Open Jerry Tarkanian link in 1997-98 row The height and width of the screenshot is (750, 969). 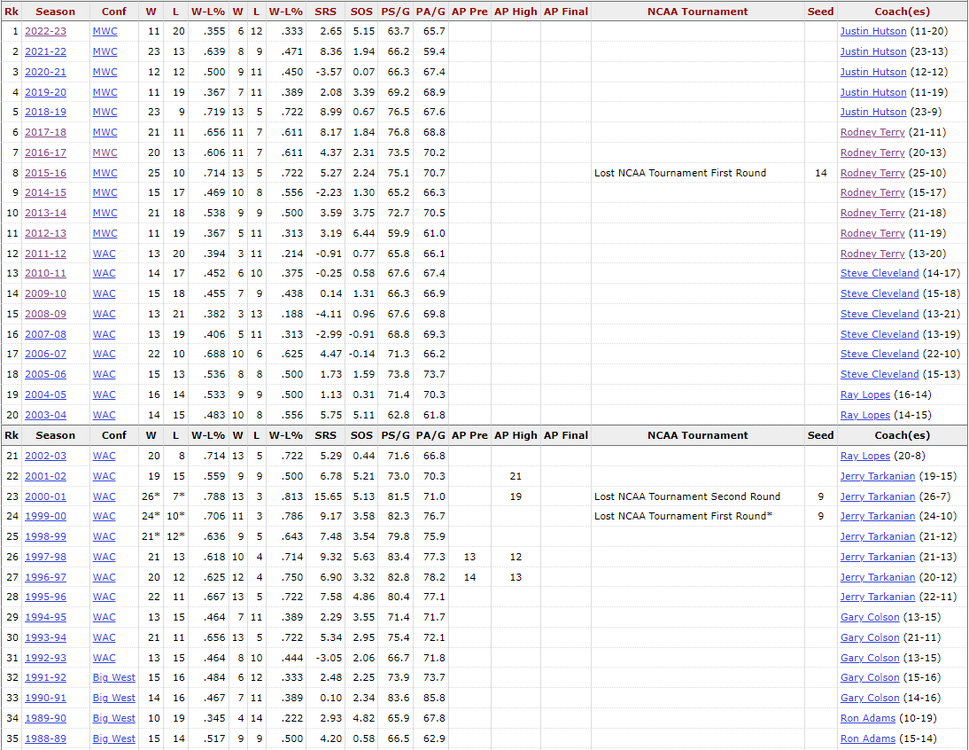pos(877,557)
